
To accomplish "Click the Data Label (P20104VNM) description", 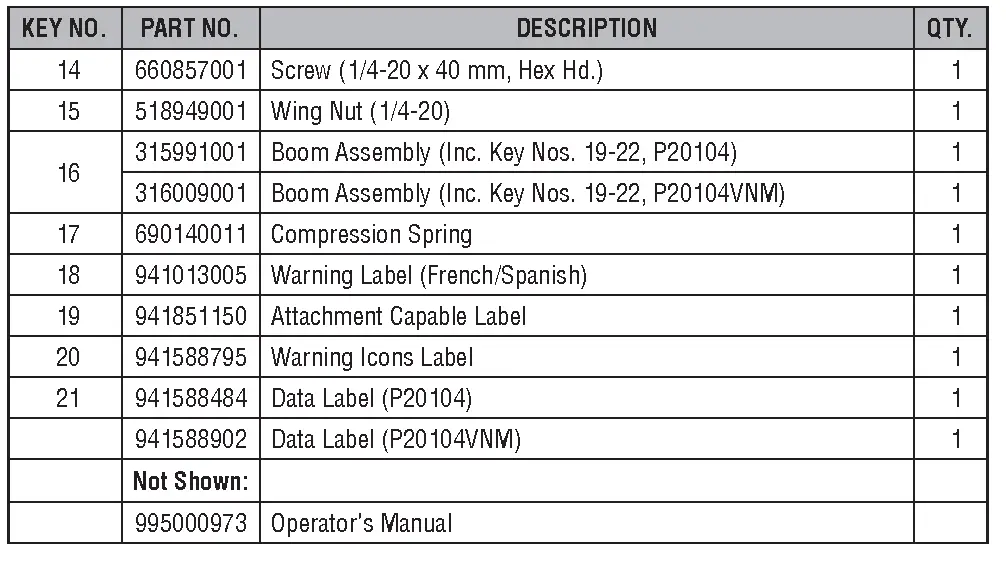I will click(396, 439).
